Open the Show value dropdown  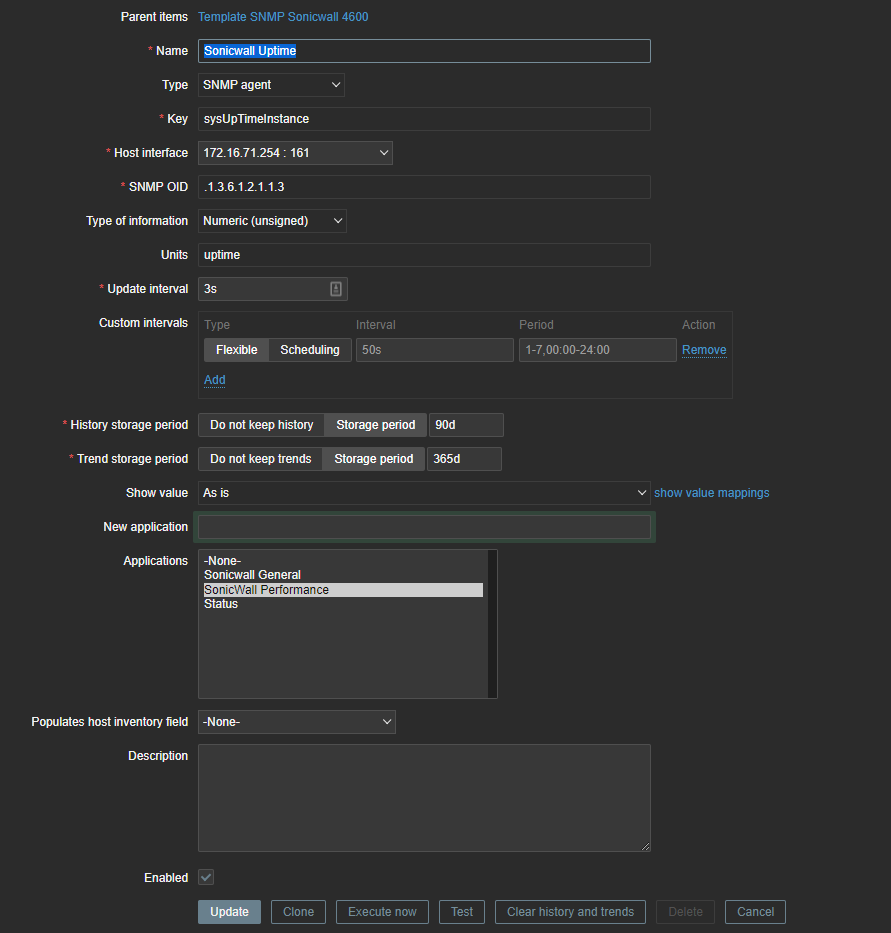tap(424, 493)
